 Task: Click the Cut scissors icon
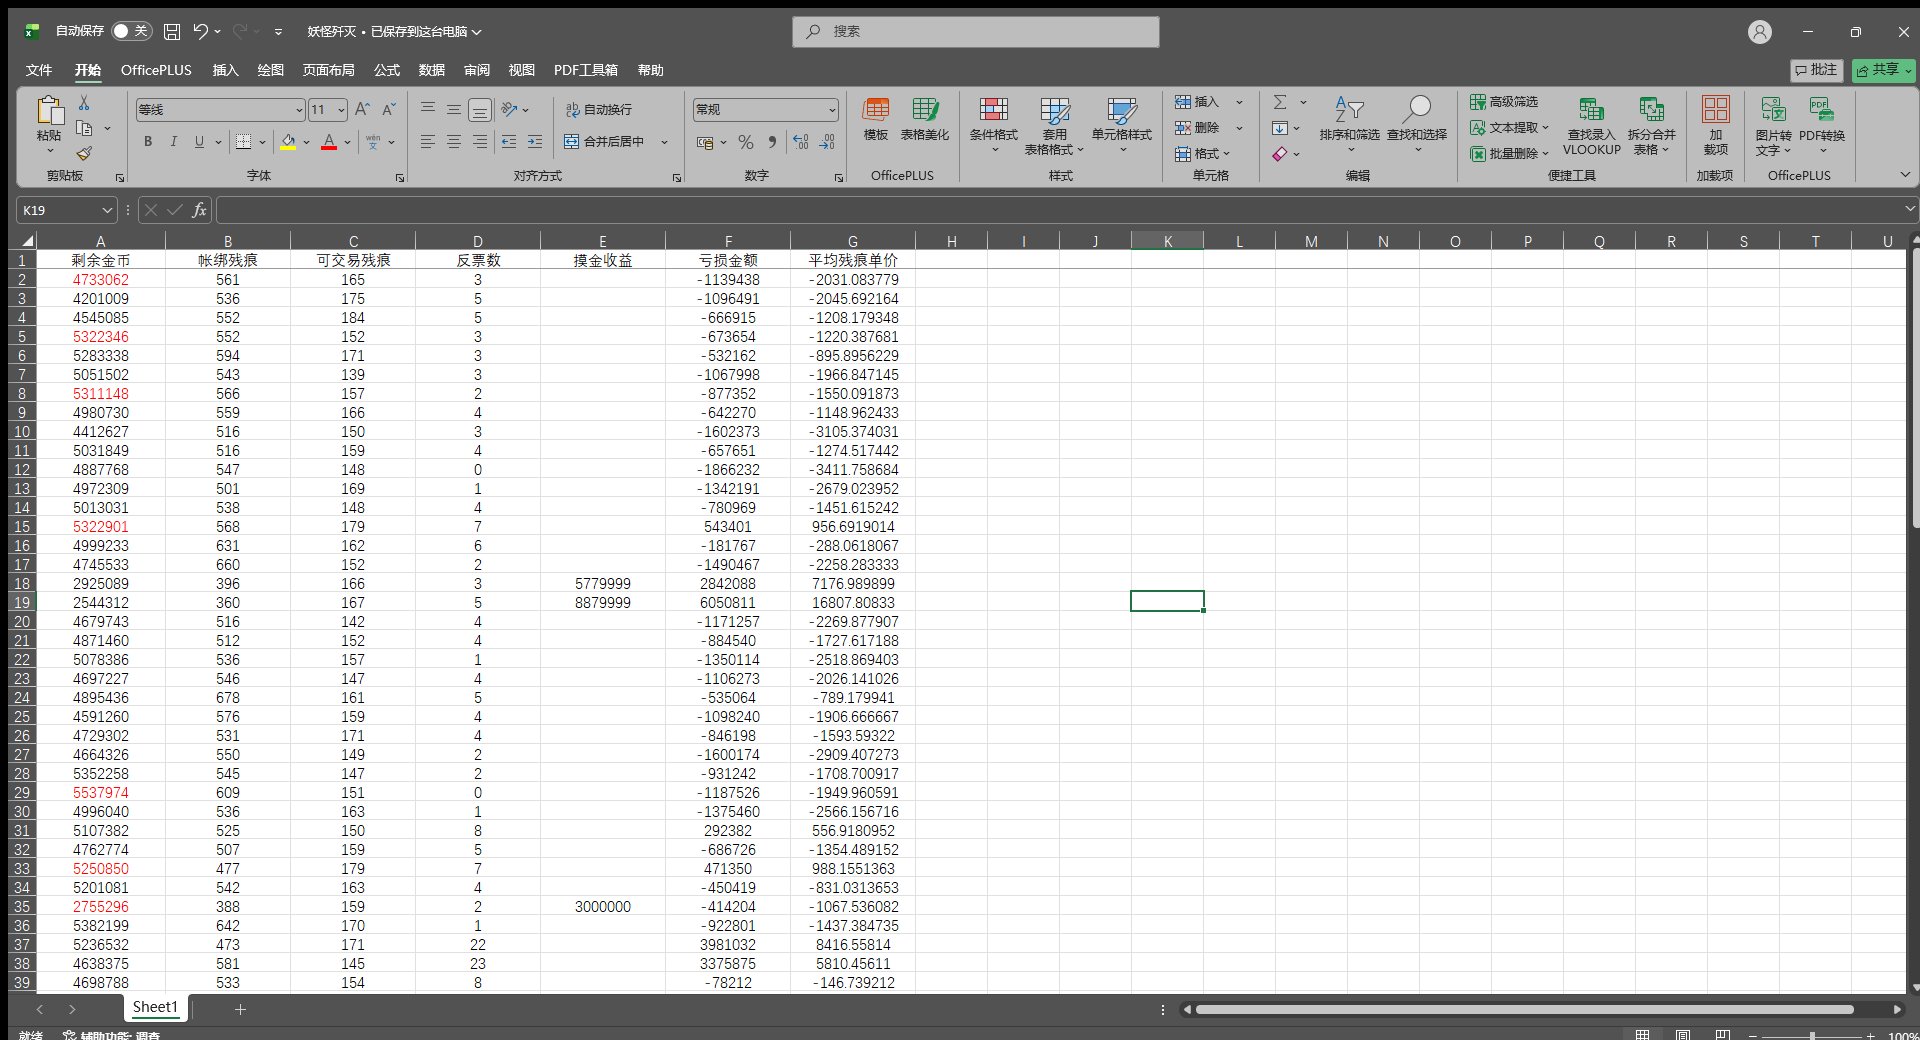84,103
